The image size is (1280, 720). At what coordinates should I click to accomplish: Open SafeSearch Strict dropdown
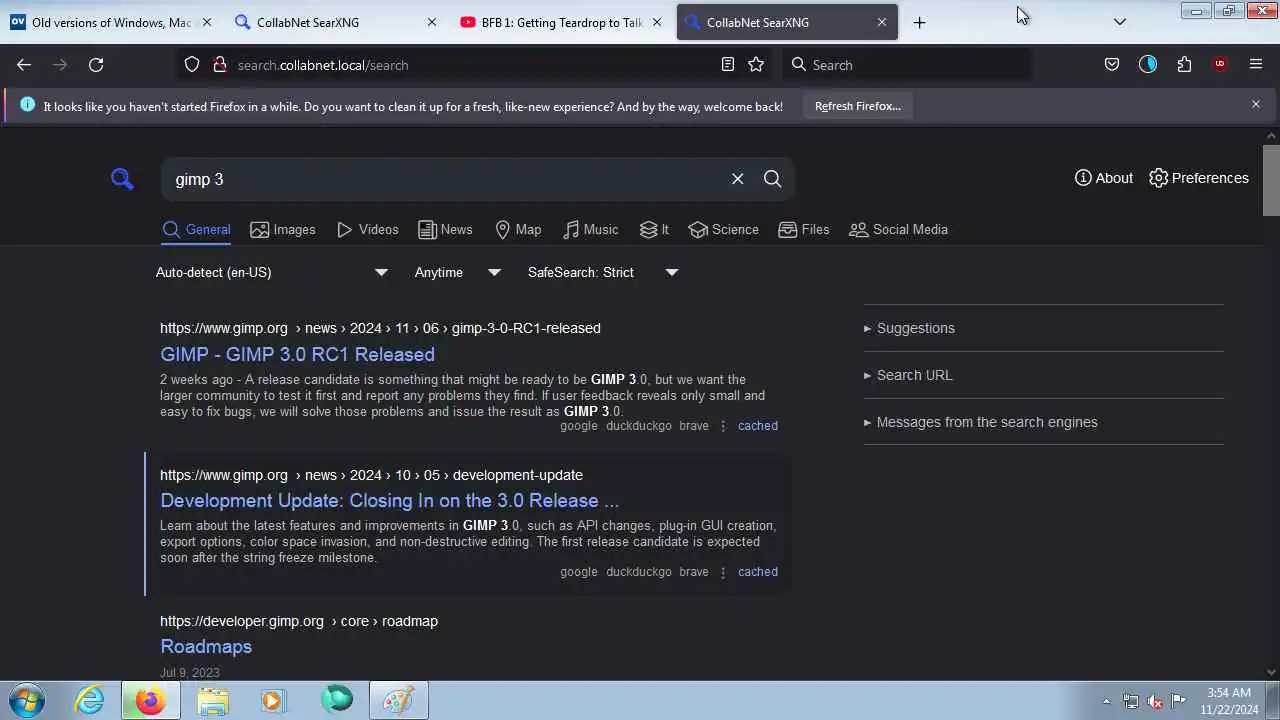point(603,272)
